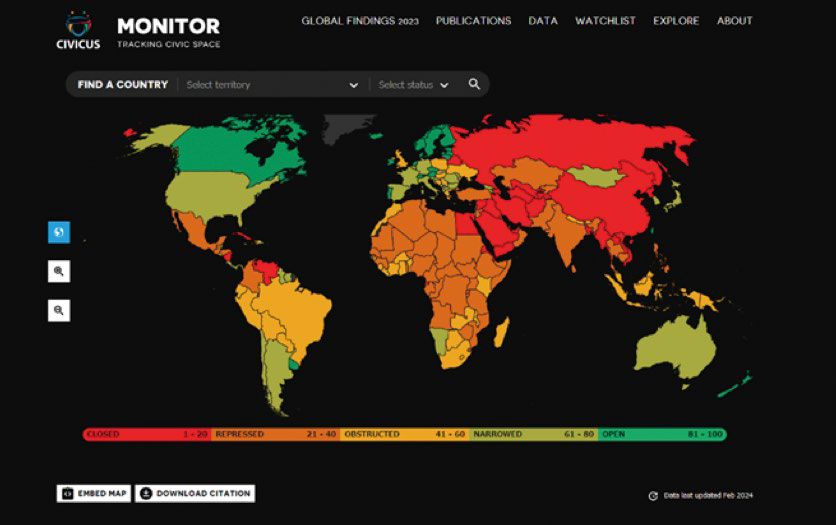The width and height of the screenshot is (836, 525).
Task: Open the Watchlist menu item
Action: tap(605, 21)
